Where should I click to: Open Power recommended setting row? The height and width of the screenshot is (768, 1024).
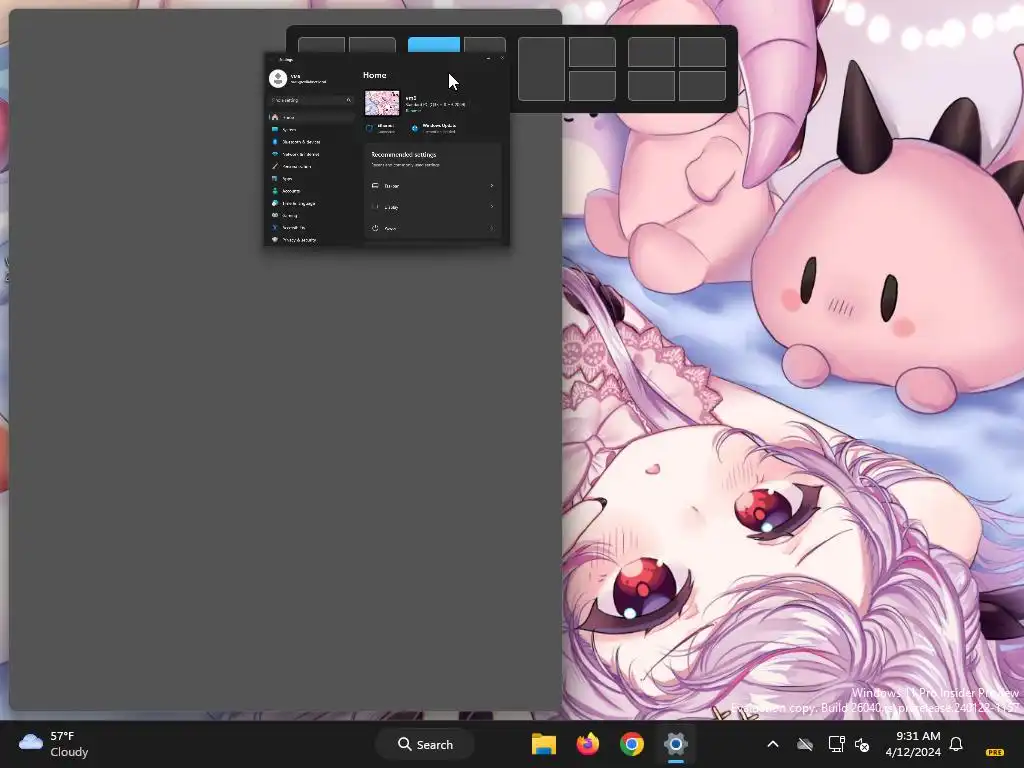click(433, 229)
